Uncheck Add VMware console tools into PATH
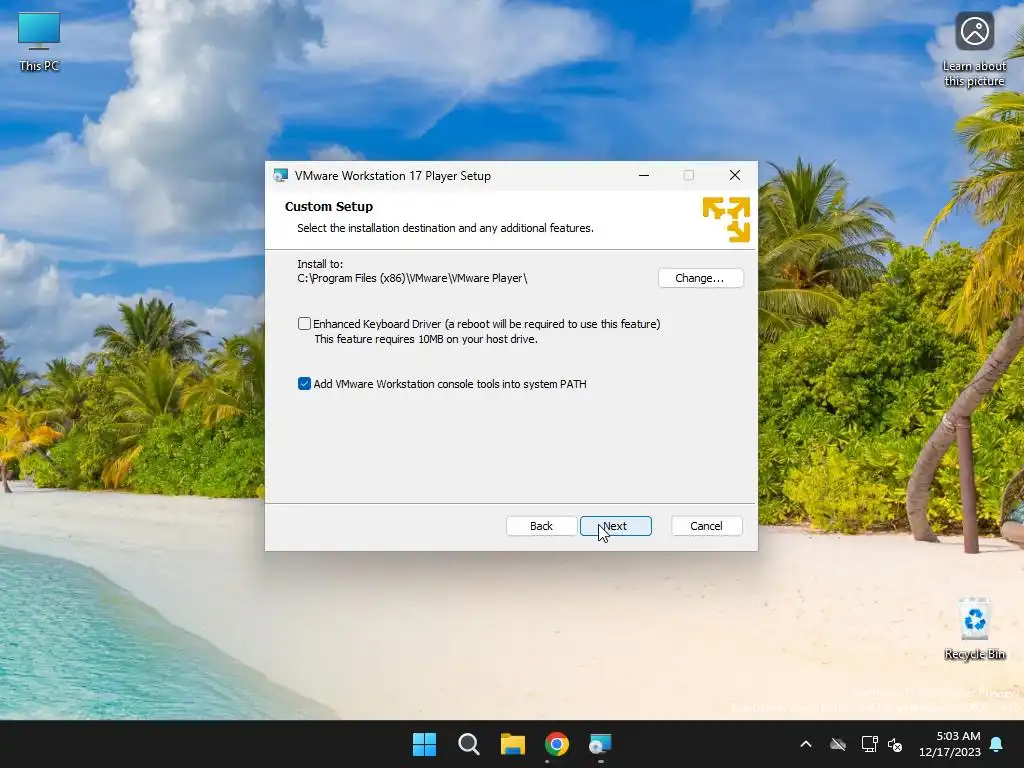Image resolution: width=1024 pixels, height=768 pixels. [304, 383]
